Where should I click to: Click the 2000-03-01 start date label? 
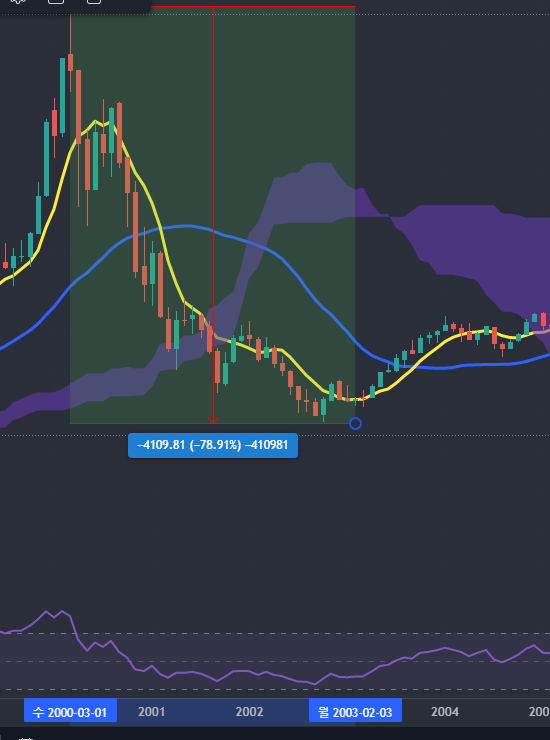click(x=70, y=712)
